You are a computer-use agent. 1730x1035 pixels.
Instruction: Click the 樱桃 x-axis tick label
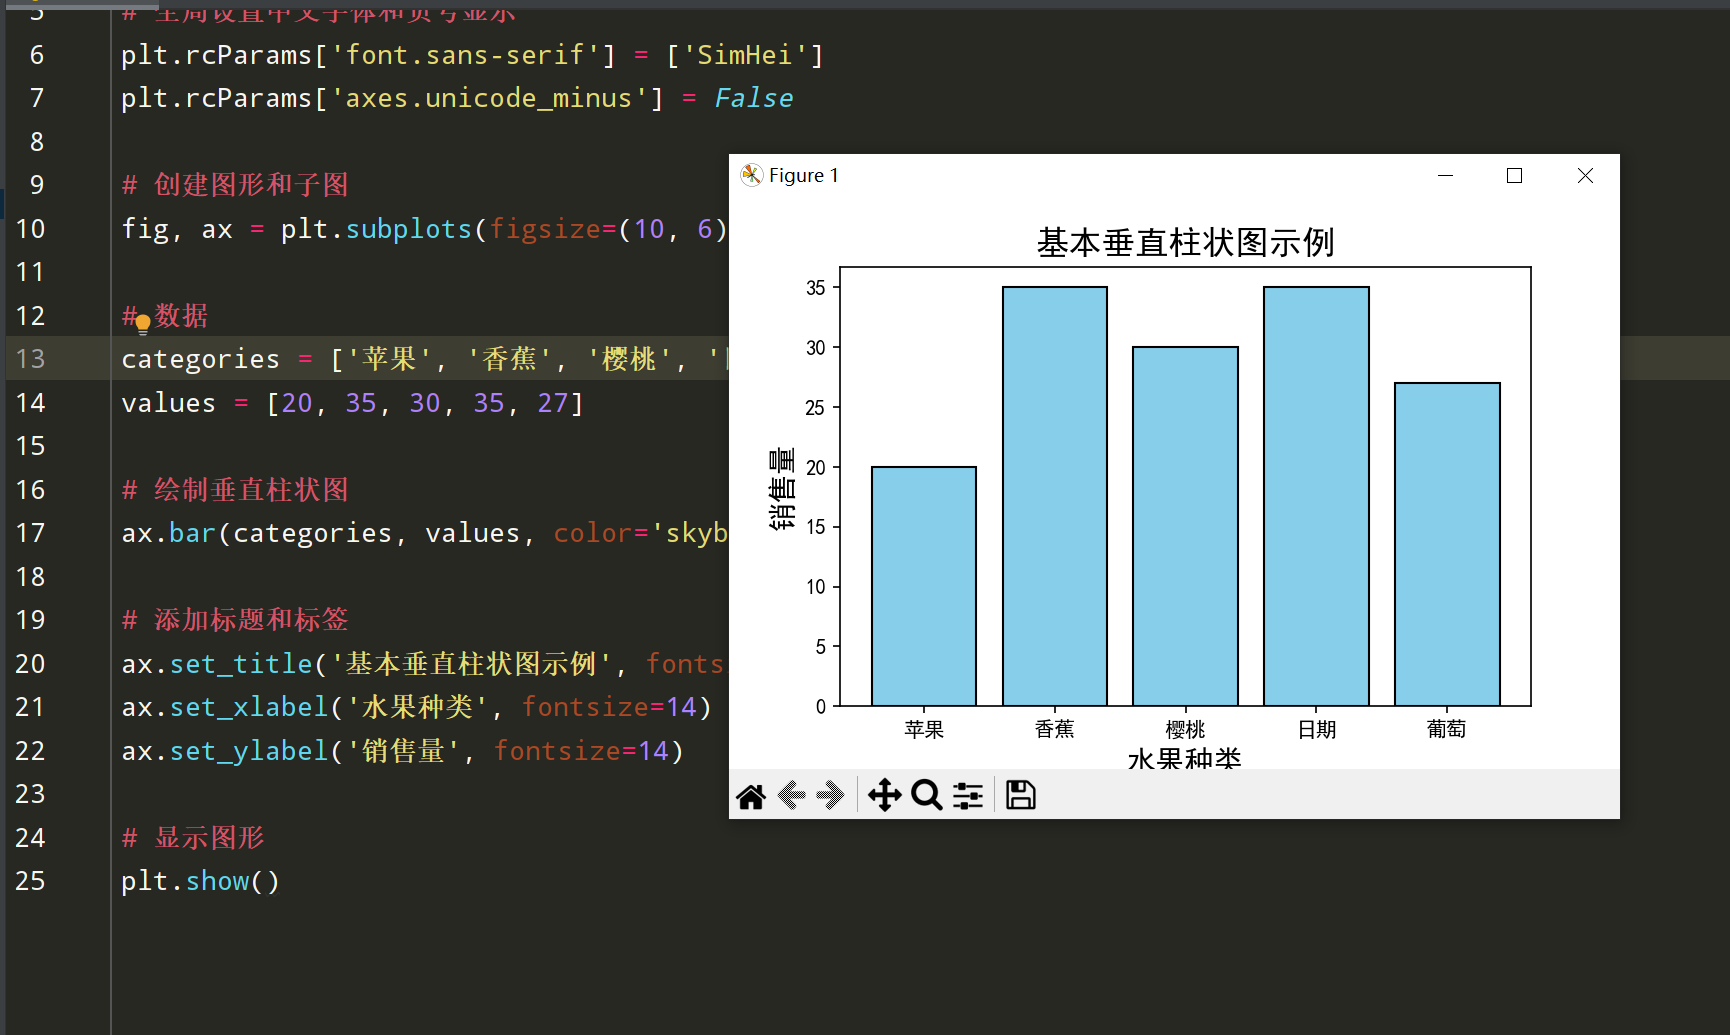(1185, 730)
